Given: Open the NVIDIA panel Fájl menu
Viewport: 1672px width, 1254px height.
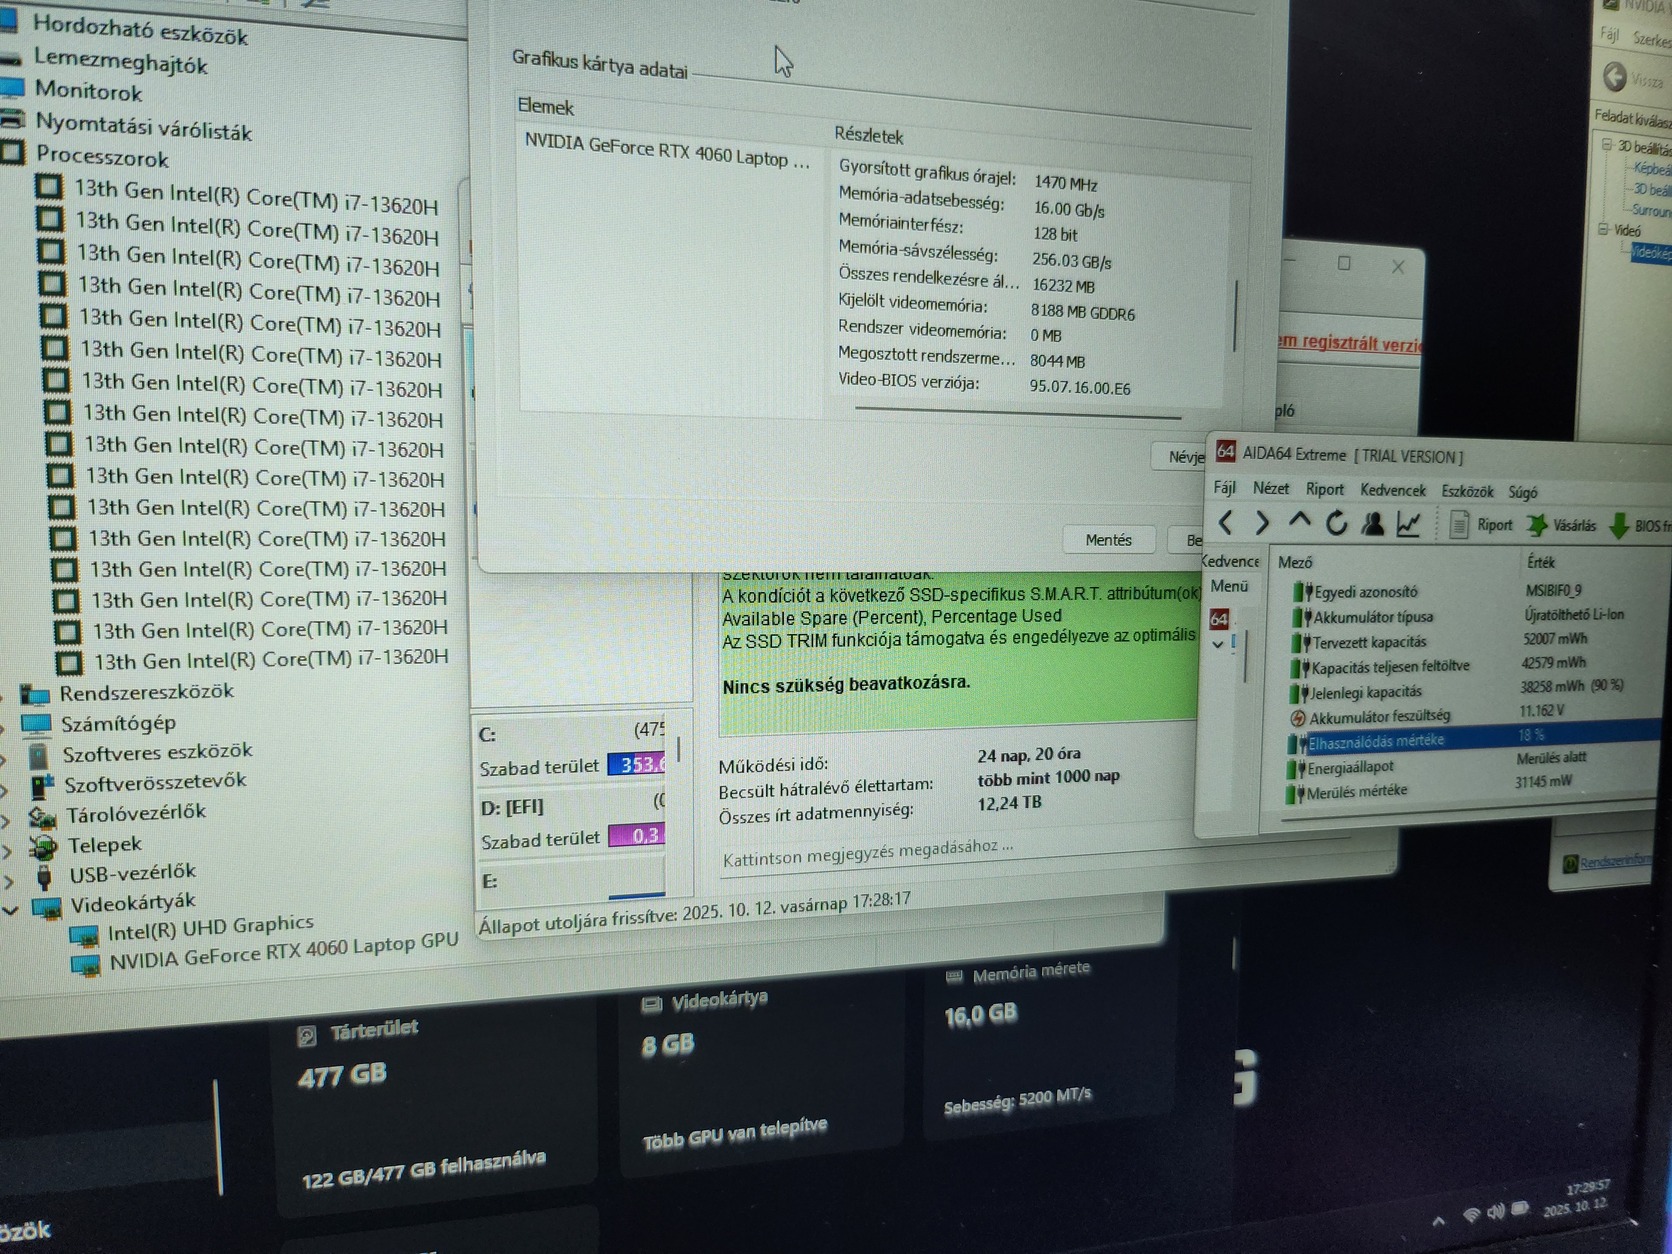Looking at the screenshot, I should tap(1609, 35).
